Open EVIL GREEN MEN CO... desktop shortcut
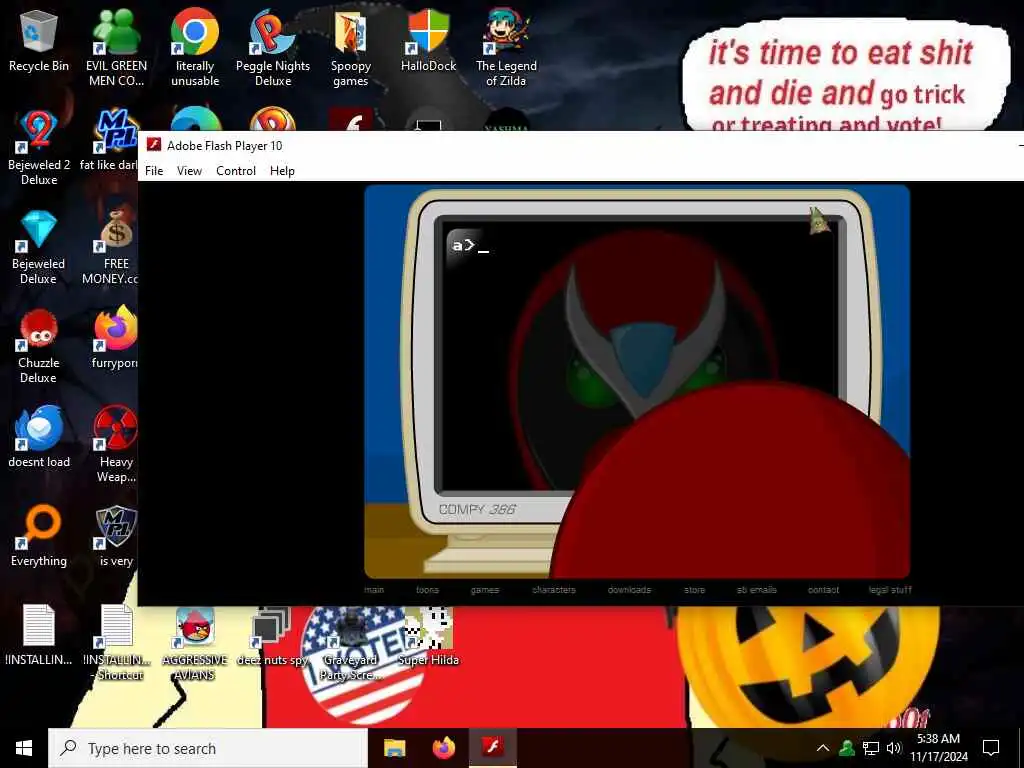The image size is (1024, 768). (116, 47)
